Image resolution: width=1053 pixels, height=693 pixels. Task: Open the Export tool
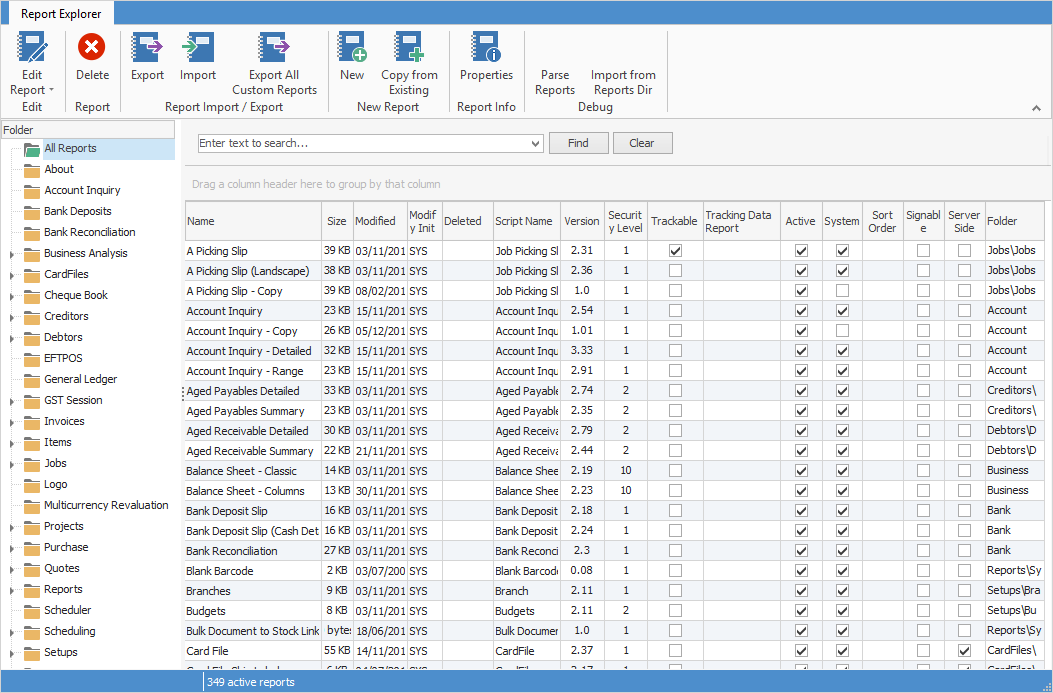(146, 60)
